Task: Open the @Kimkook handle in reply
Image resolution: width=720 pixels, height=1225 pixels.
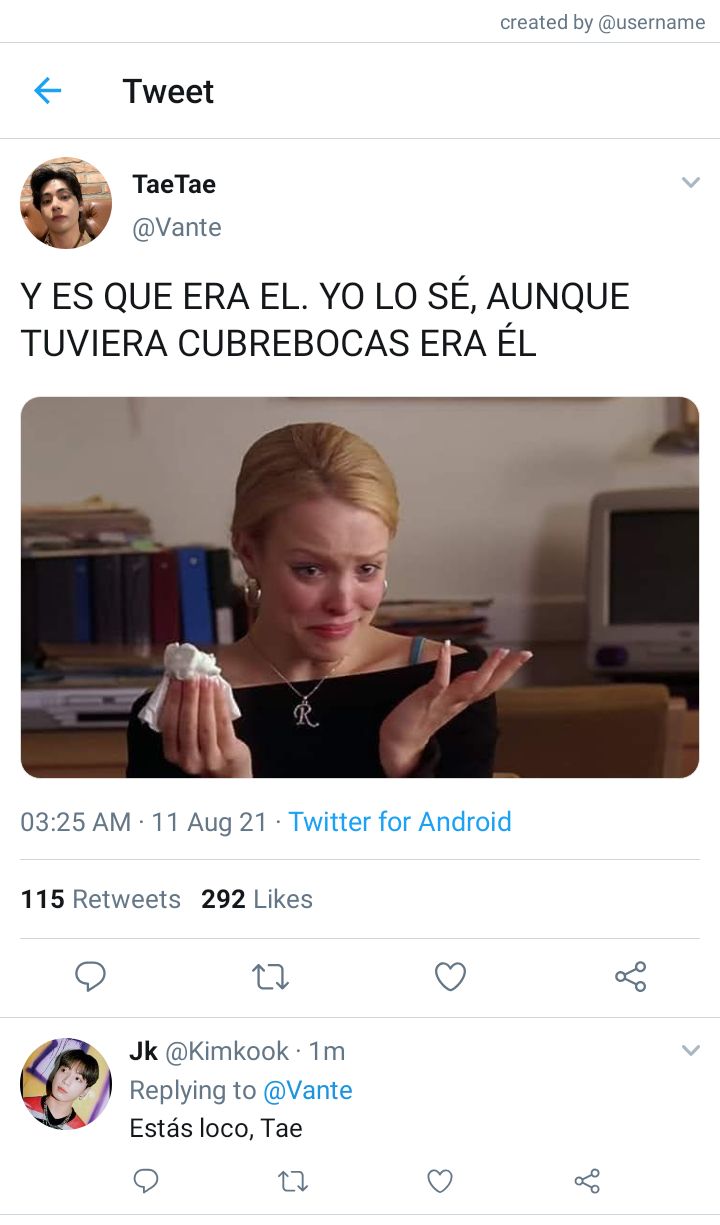Action: coord(226,1051)
